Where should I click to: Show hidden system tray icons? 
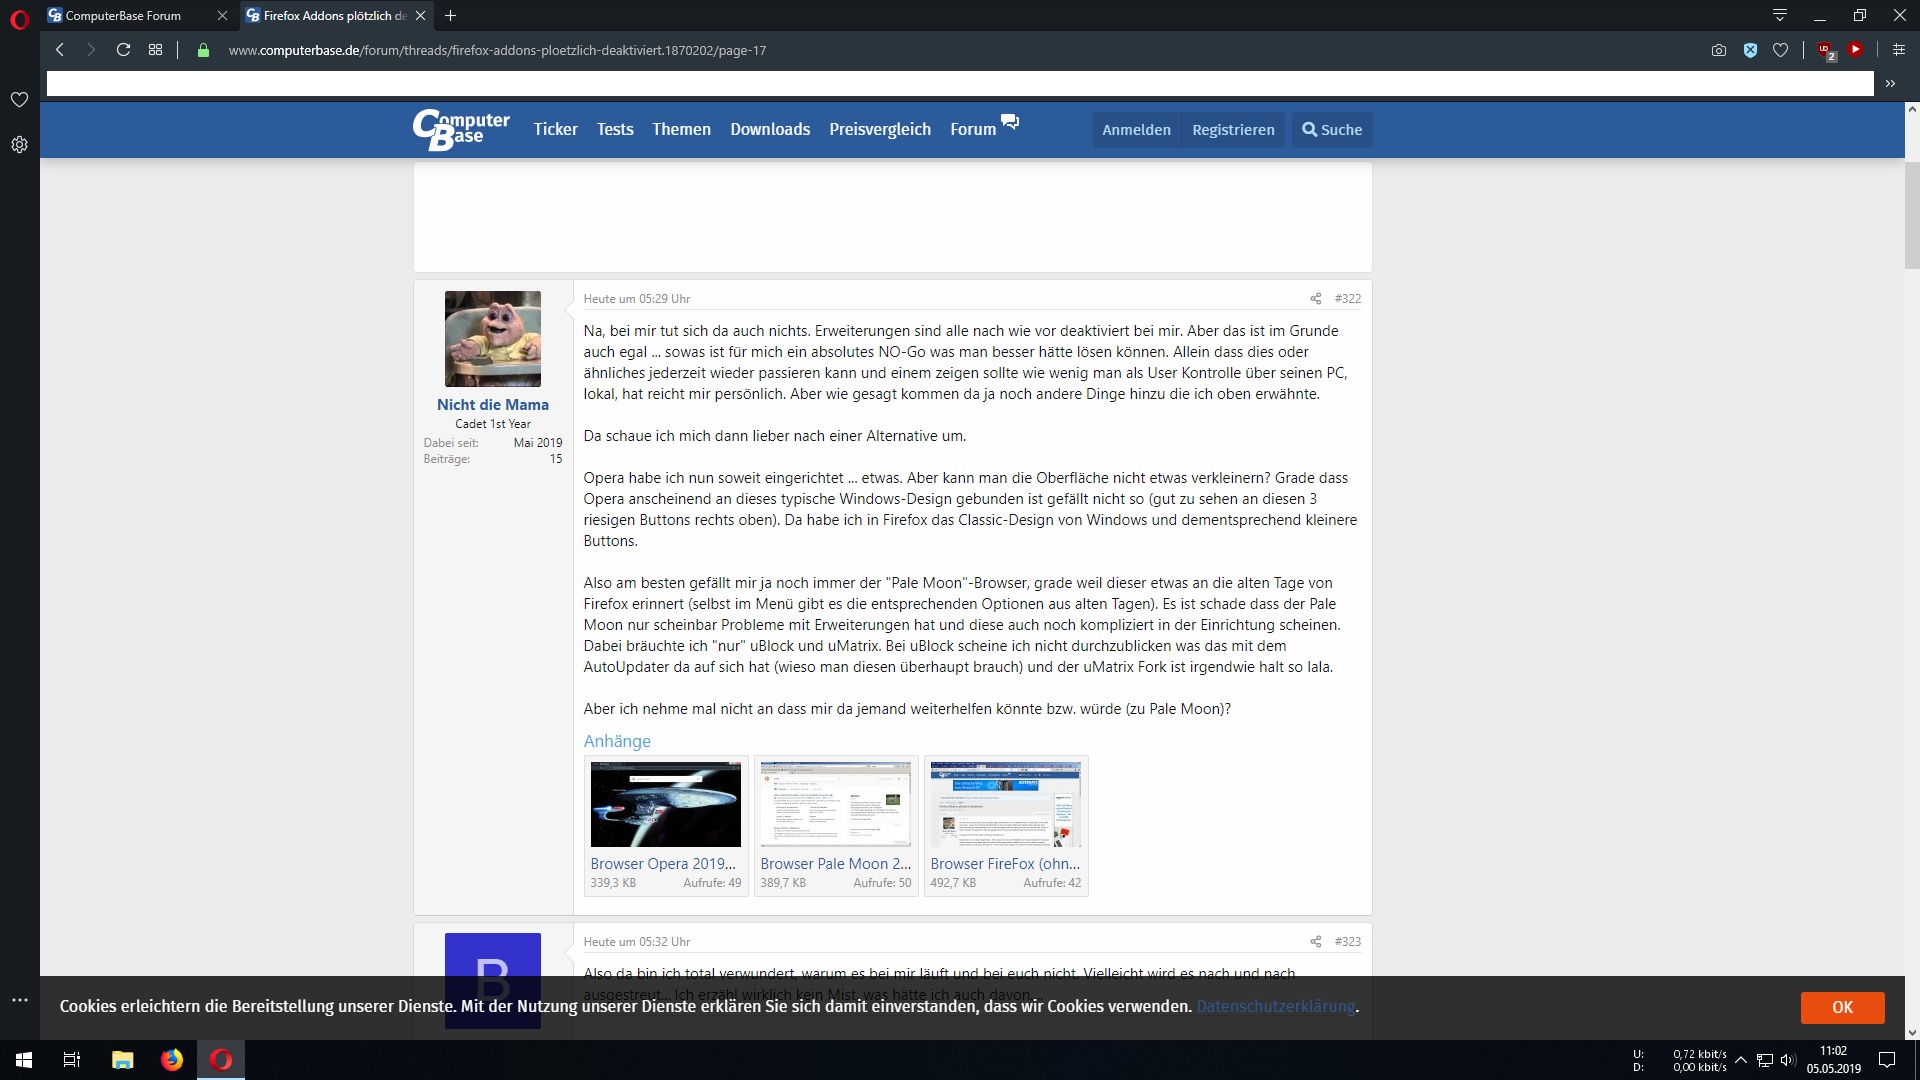click(x=1741, y=1060)
